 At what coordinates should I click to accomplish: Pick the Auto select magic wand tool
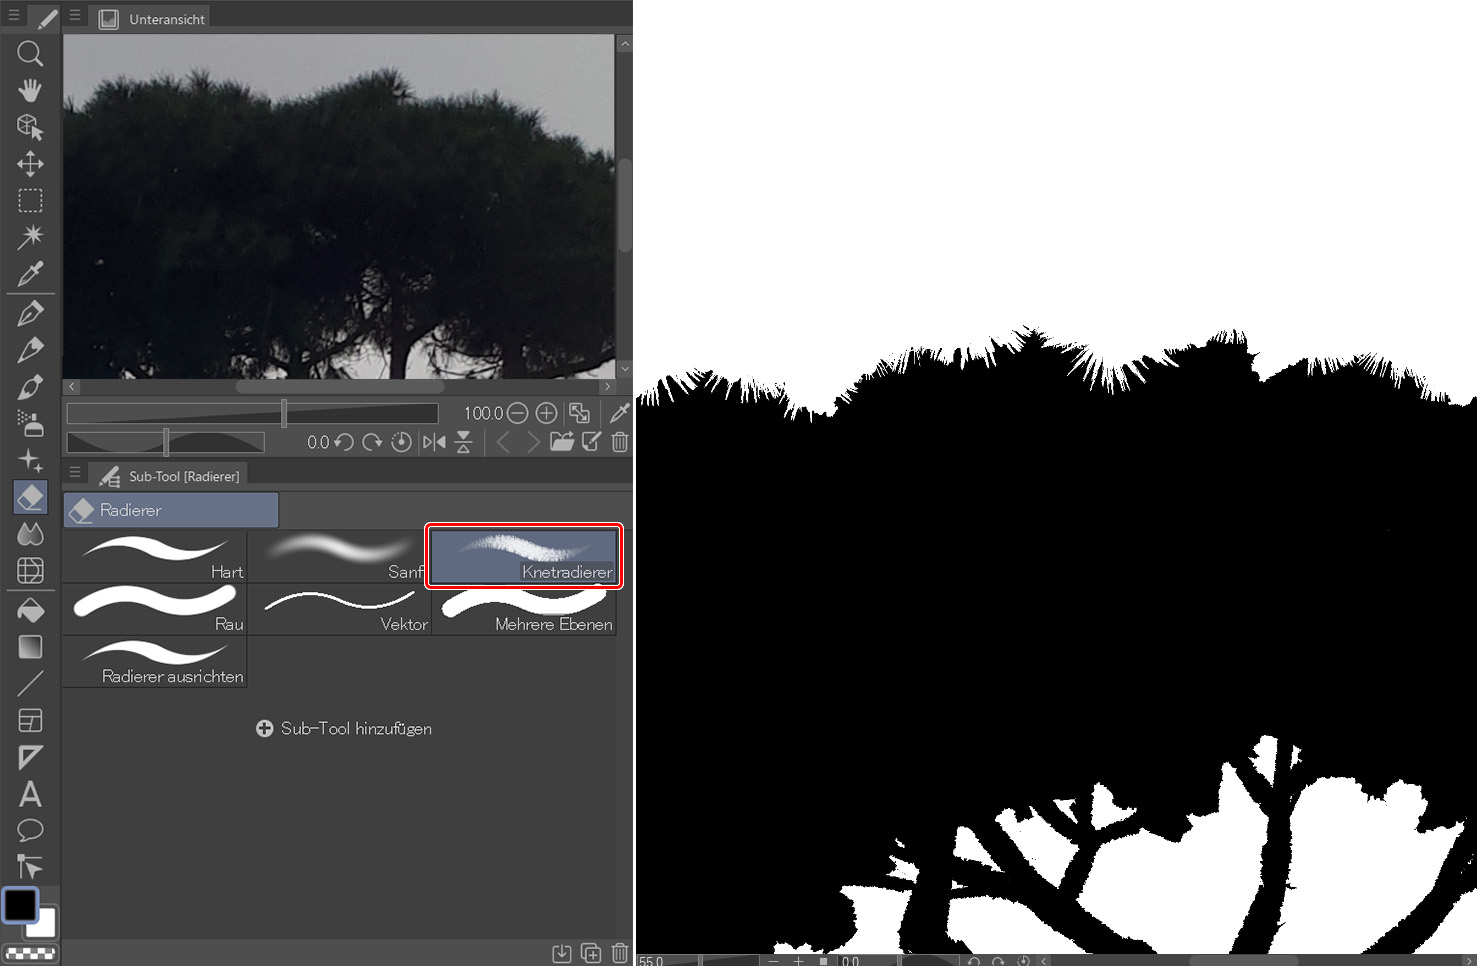point(30,237)
